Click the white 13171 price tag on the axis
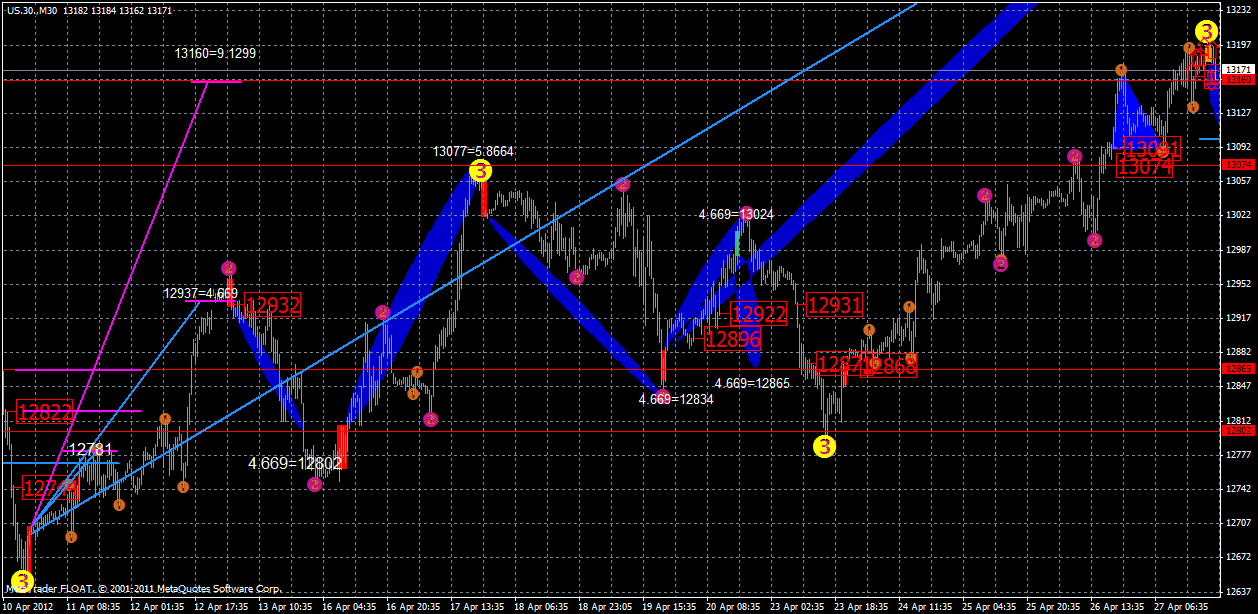 coord(1238,69)
